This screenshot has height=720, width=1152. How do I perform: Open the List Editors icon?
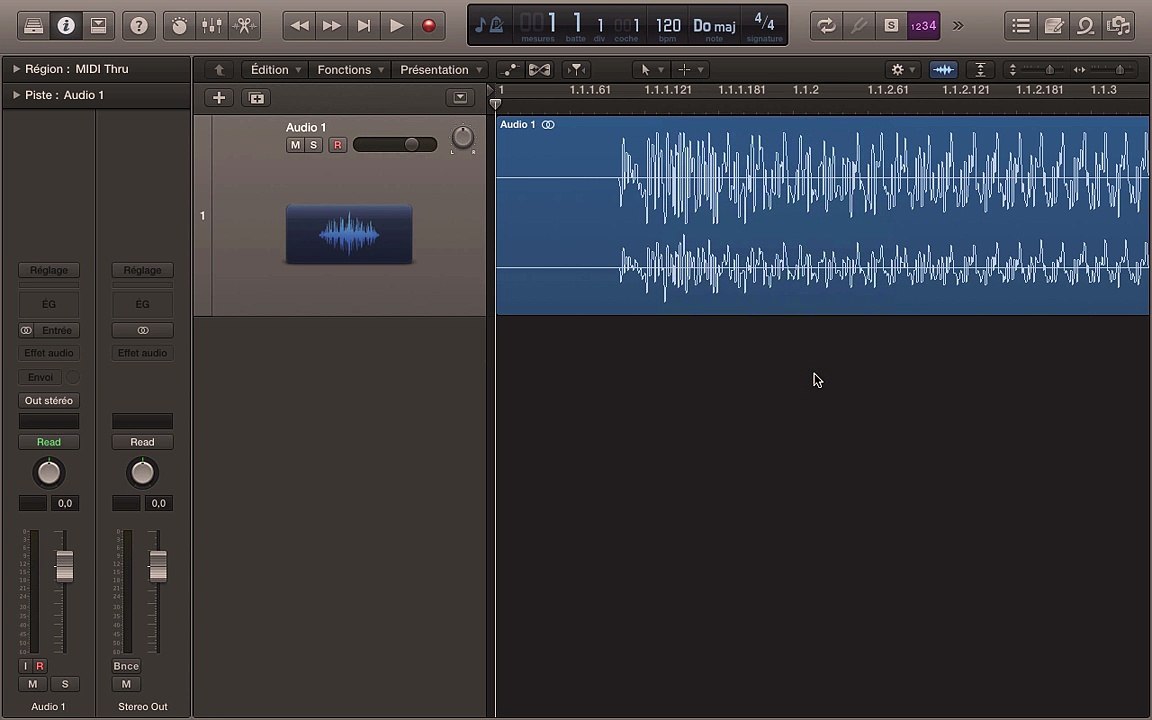tap(1020, 26)
